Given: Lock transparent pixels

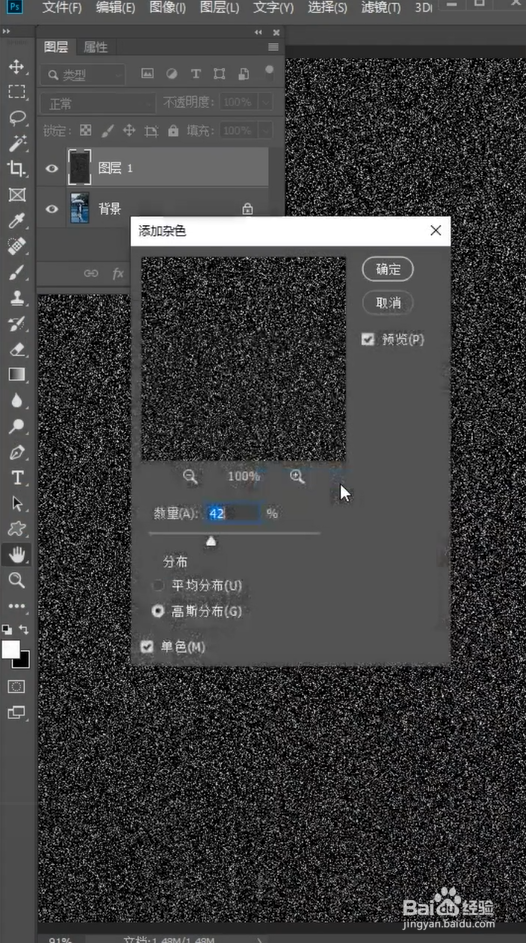Looking at the screenshot, I should (x=86, y=131).
